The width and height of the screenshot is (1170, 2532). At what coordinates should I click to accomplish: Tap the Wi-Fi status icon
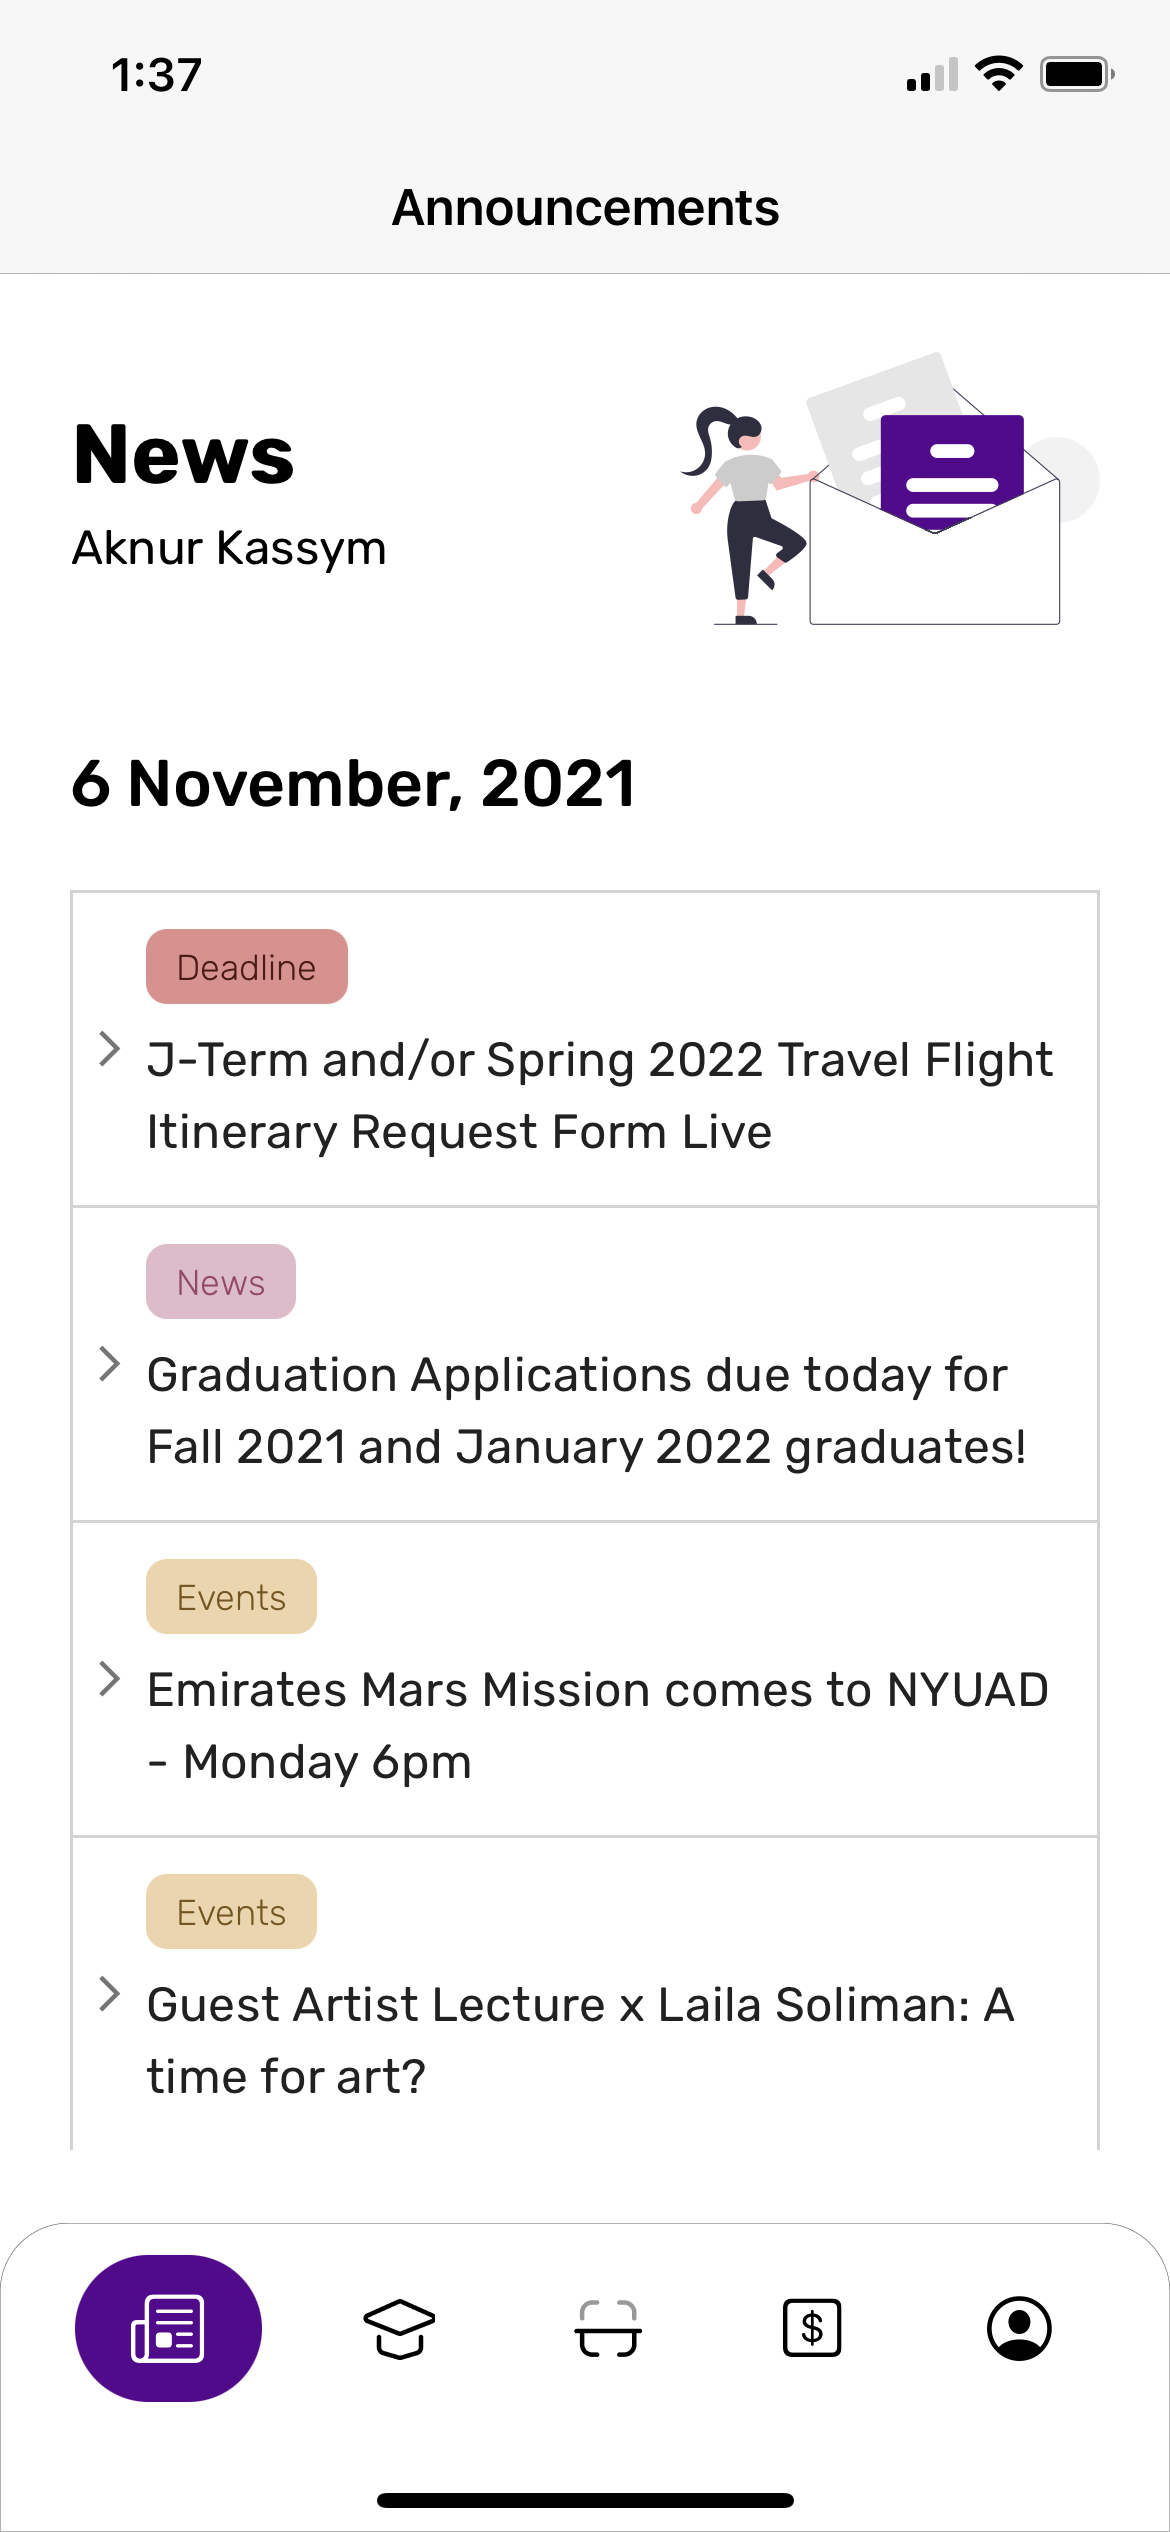[998, 74]
